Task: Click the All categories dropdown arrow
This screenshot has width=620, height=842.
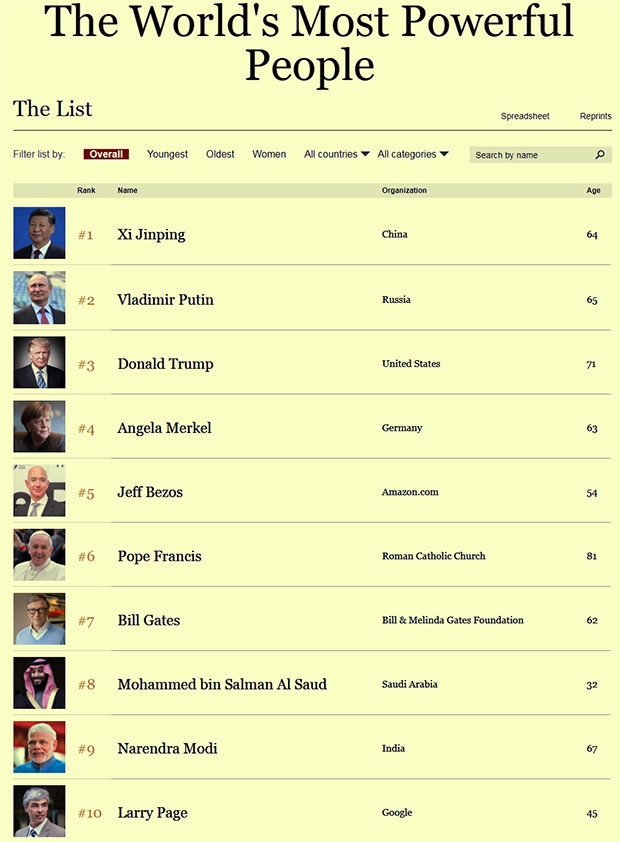Action: click(444, 154)
